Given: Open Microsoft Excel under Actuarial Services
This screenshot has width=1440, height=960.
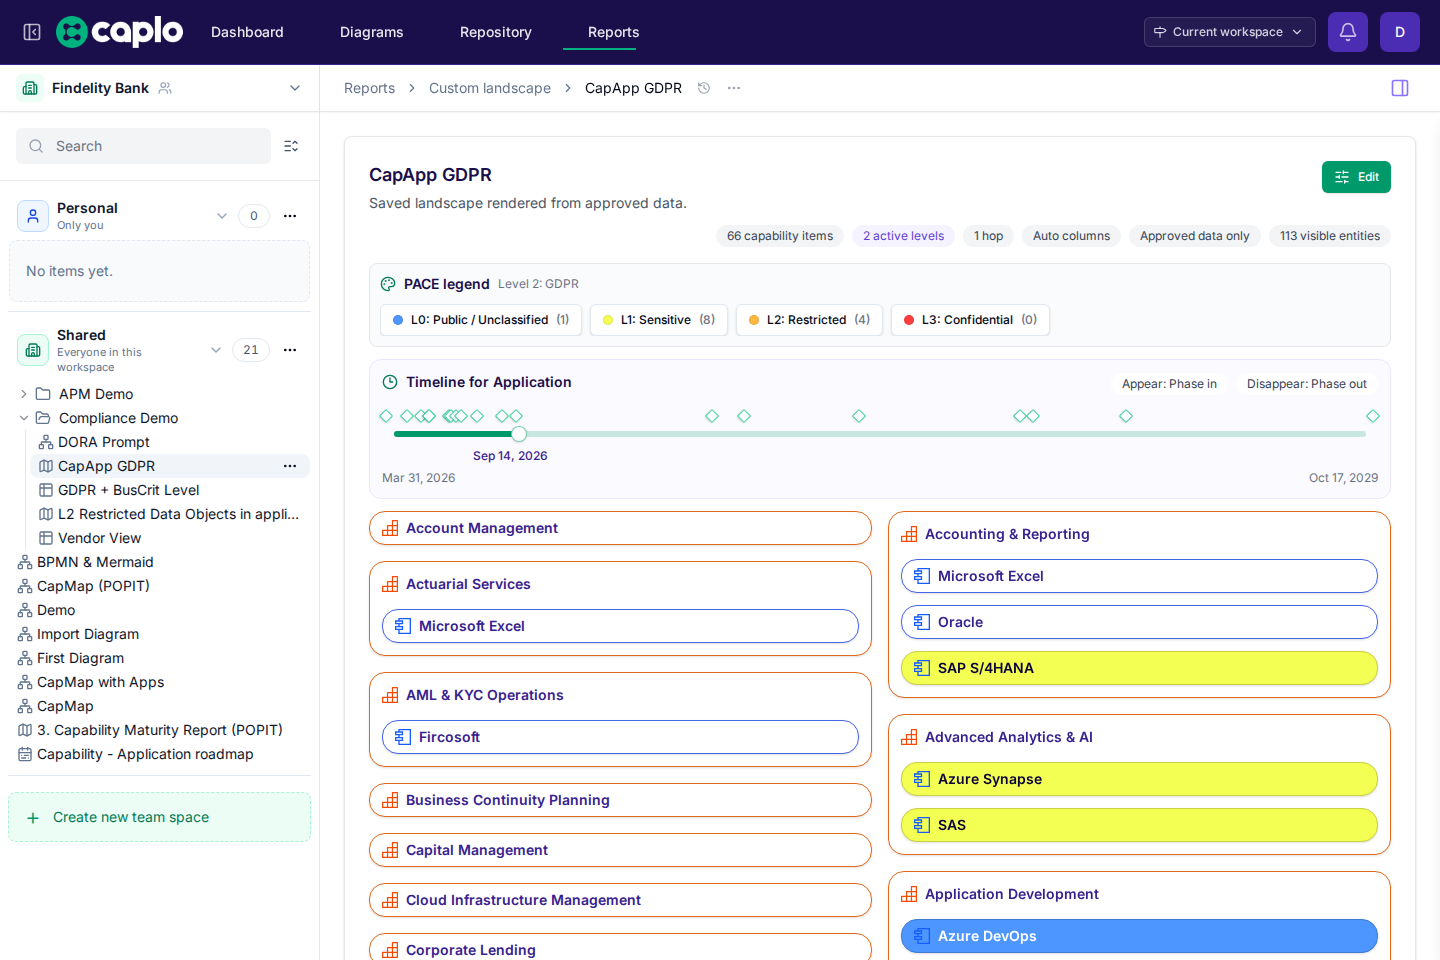Looking at the screenshot, I should coord(620,626).
